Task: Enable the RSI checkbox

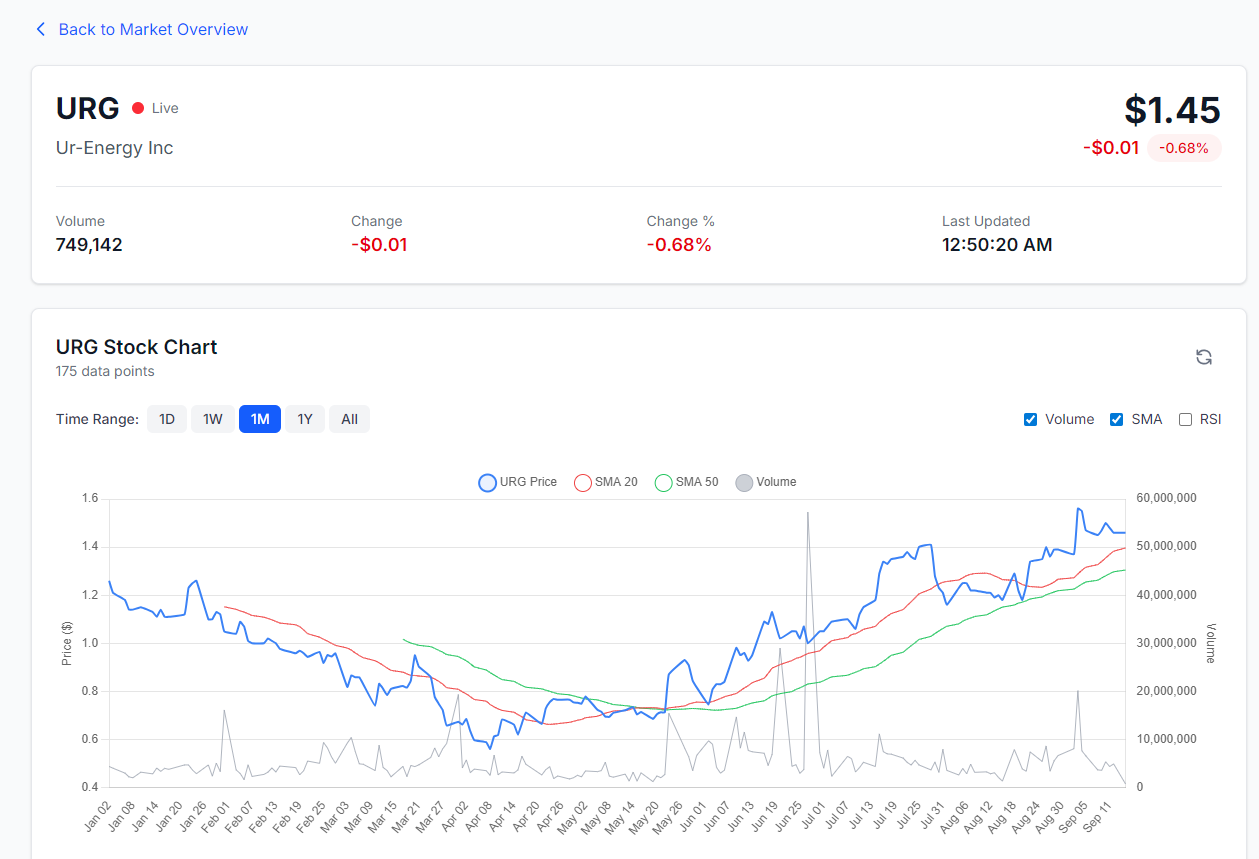Action: tap(1185, 419)
